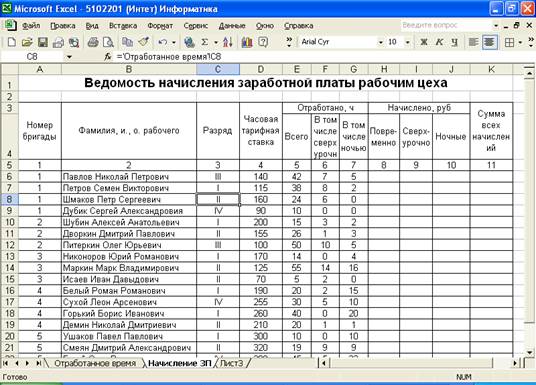This screenshot has width=536, height=385.
Task: Expand the Arial Cyr font dropdown
Action: 380,42
